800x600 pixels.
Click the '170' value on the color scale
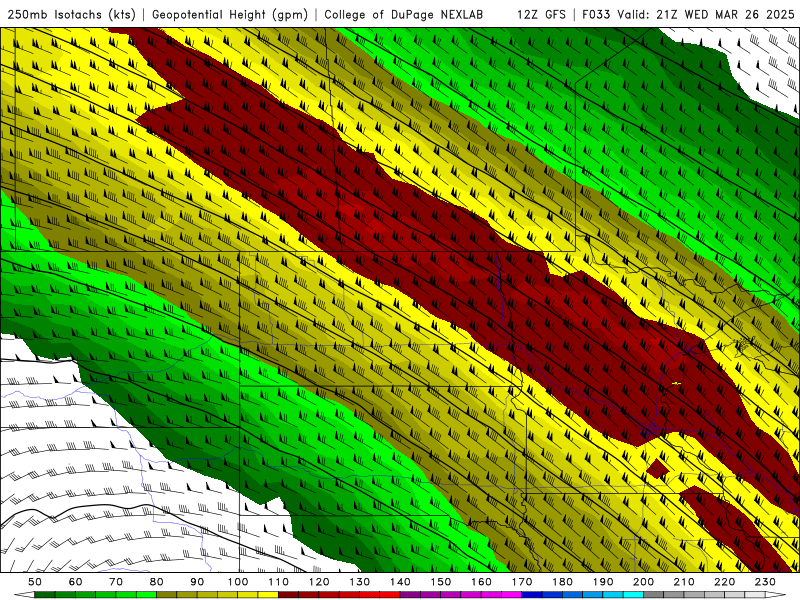click(x=522, y=582)
